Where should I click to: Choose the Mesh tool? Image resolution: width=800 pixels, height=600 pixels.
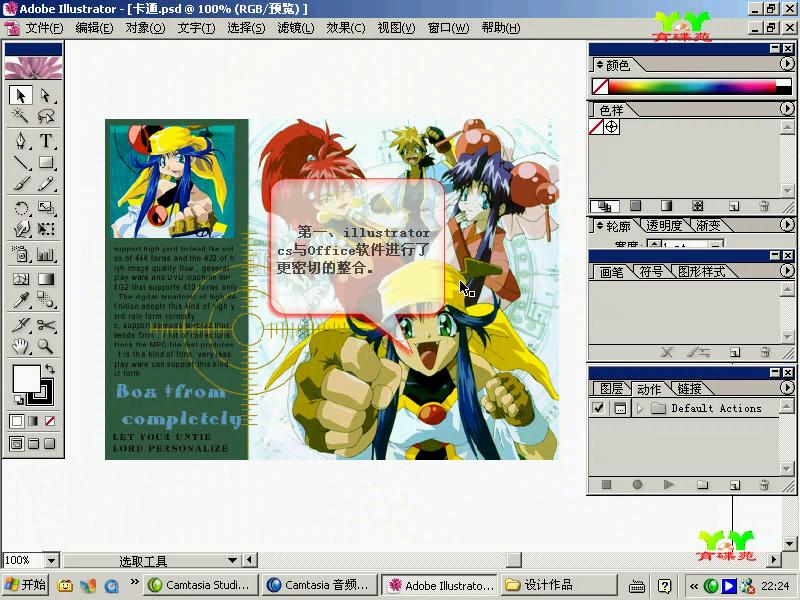click(x=20, y=279)
